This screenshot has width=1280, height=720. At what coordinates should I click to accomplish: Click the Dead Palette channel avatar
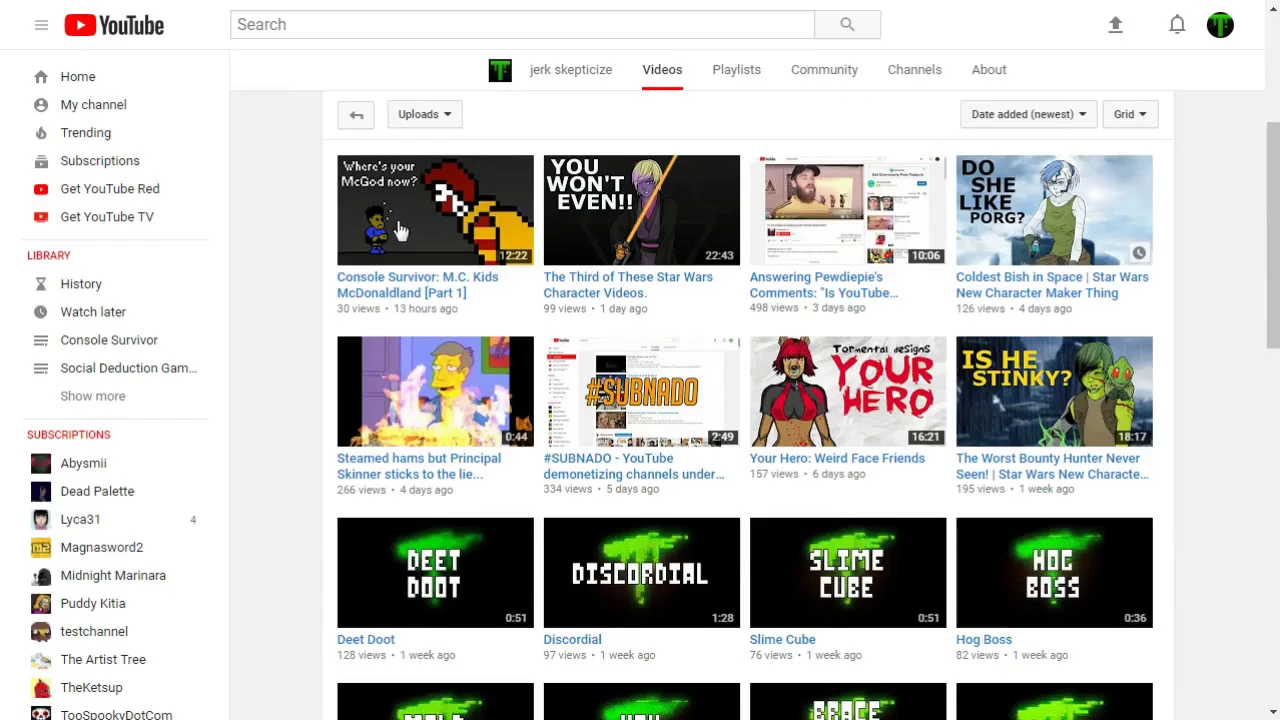[41, 491]
